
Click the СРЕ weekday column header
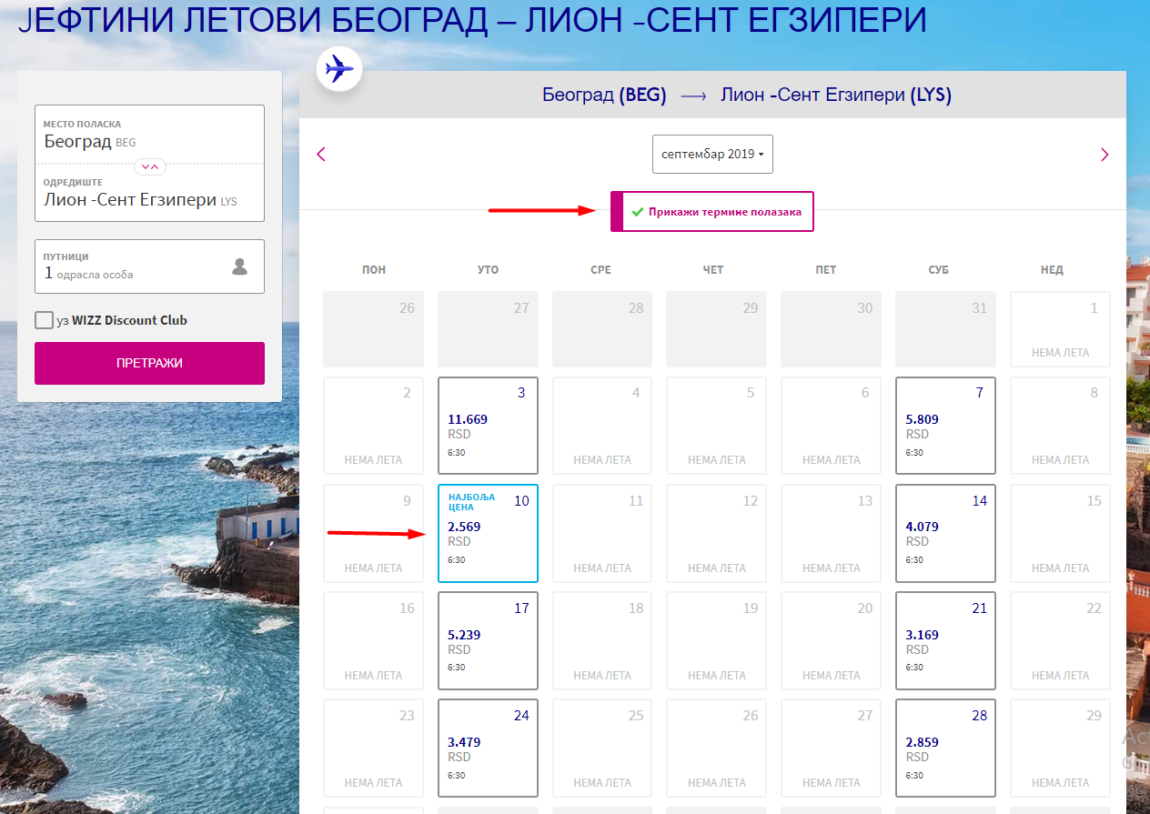point(601,270)
